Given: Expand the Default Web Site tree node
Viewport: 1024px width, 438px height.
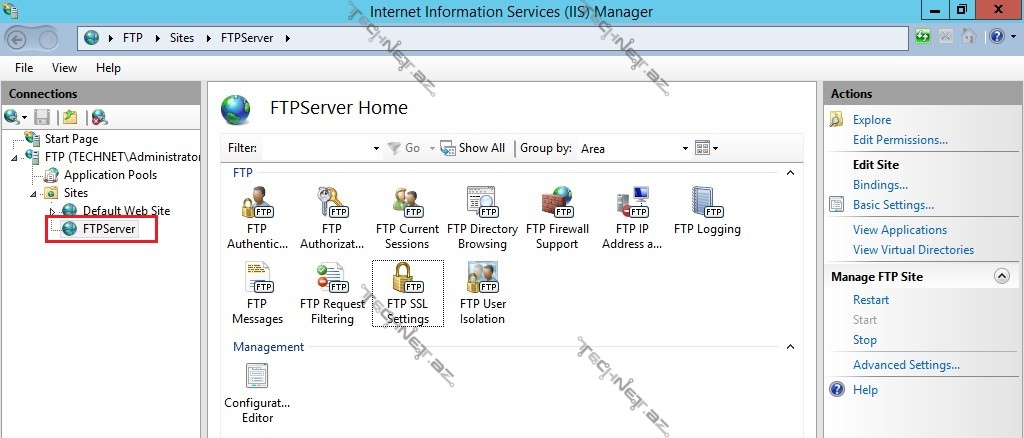Looking at the screenshot, I should coord(53,211).
